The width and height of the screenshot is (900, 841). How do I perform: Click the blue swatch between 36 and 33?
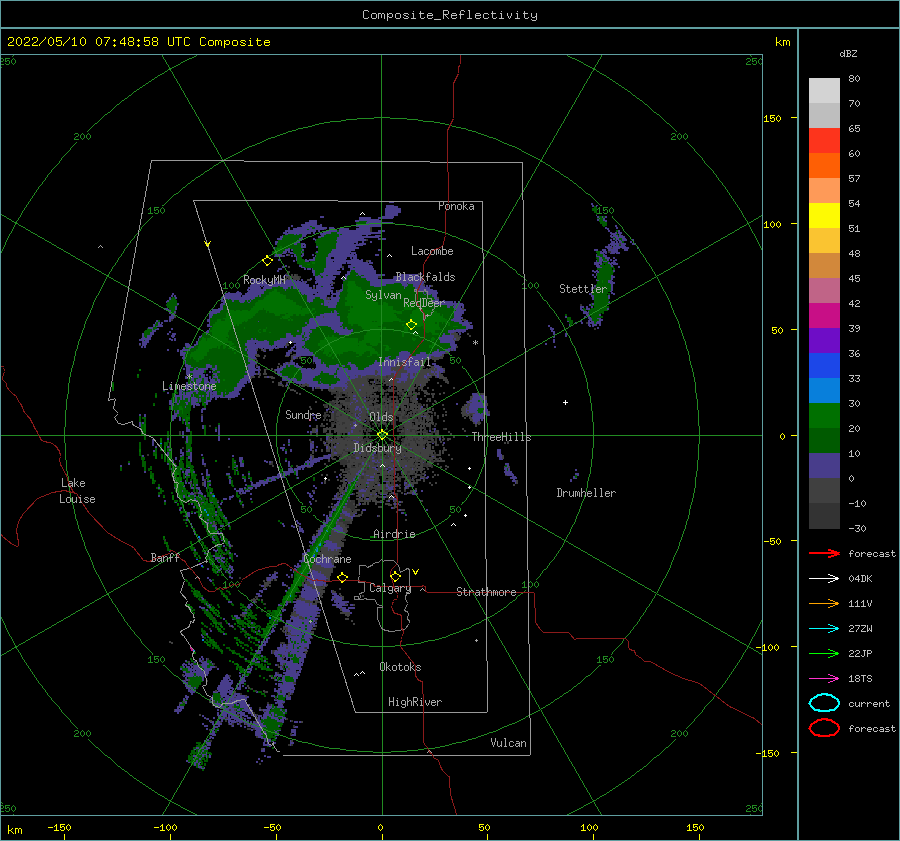pyautogui.click(x=824, y=365)
